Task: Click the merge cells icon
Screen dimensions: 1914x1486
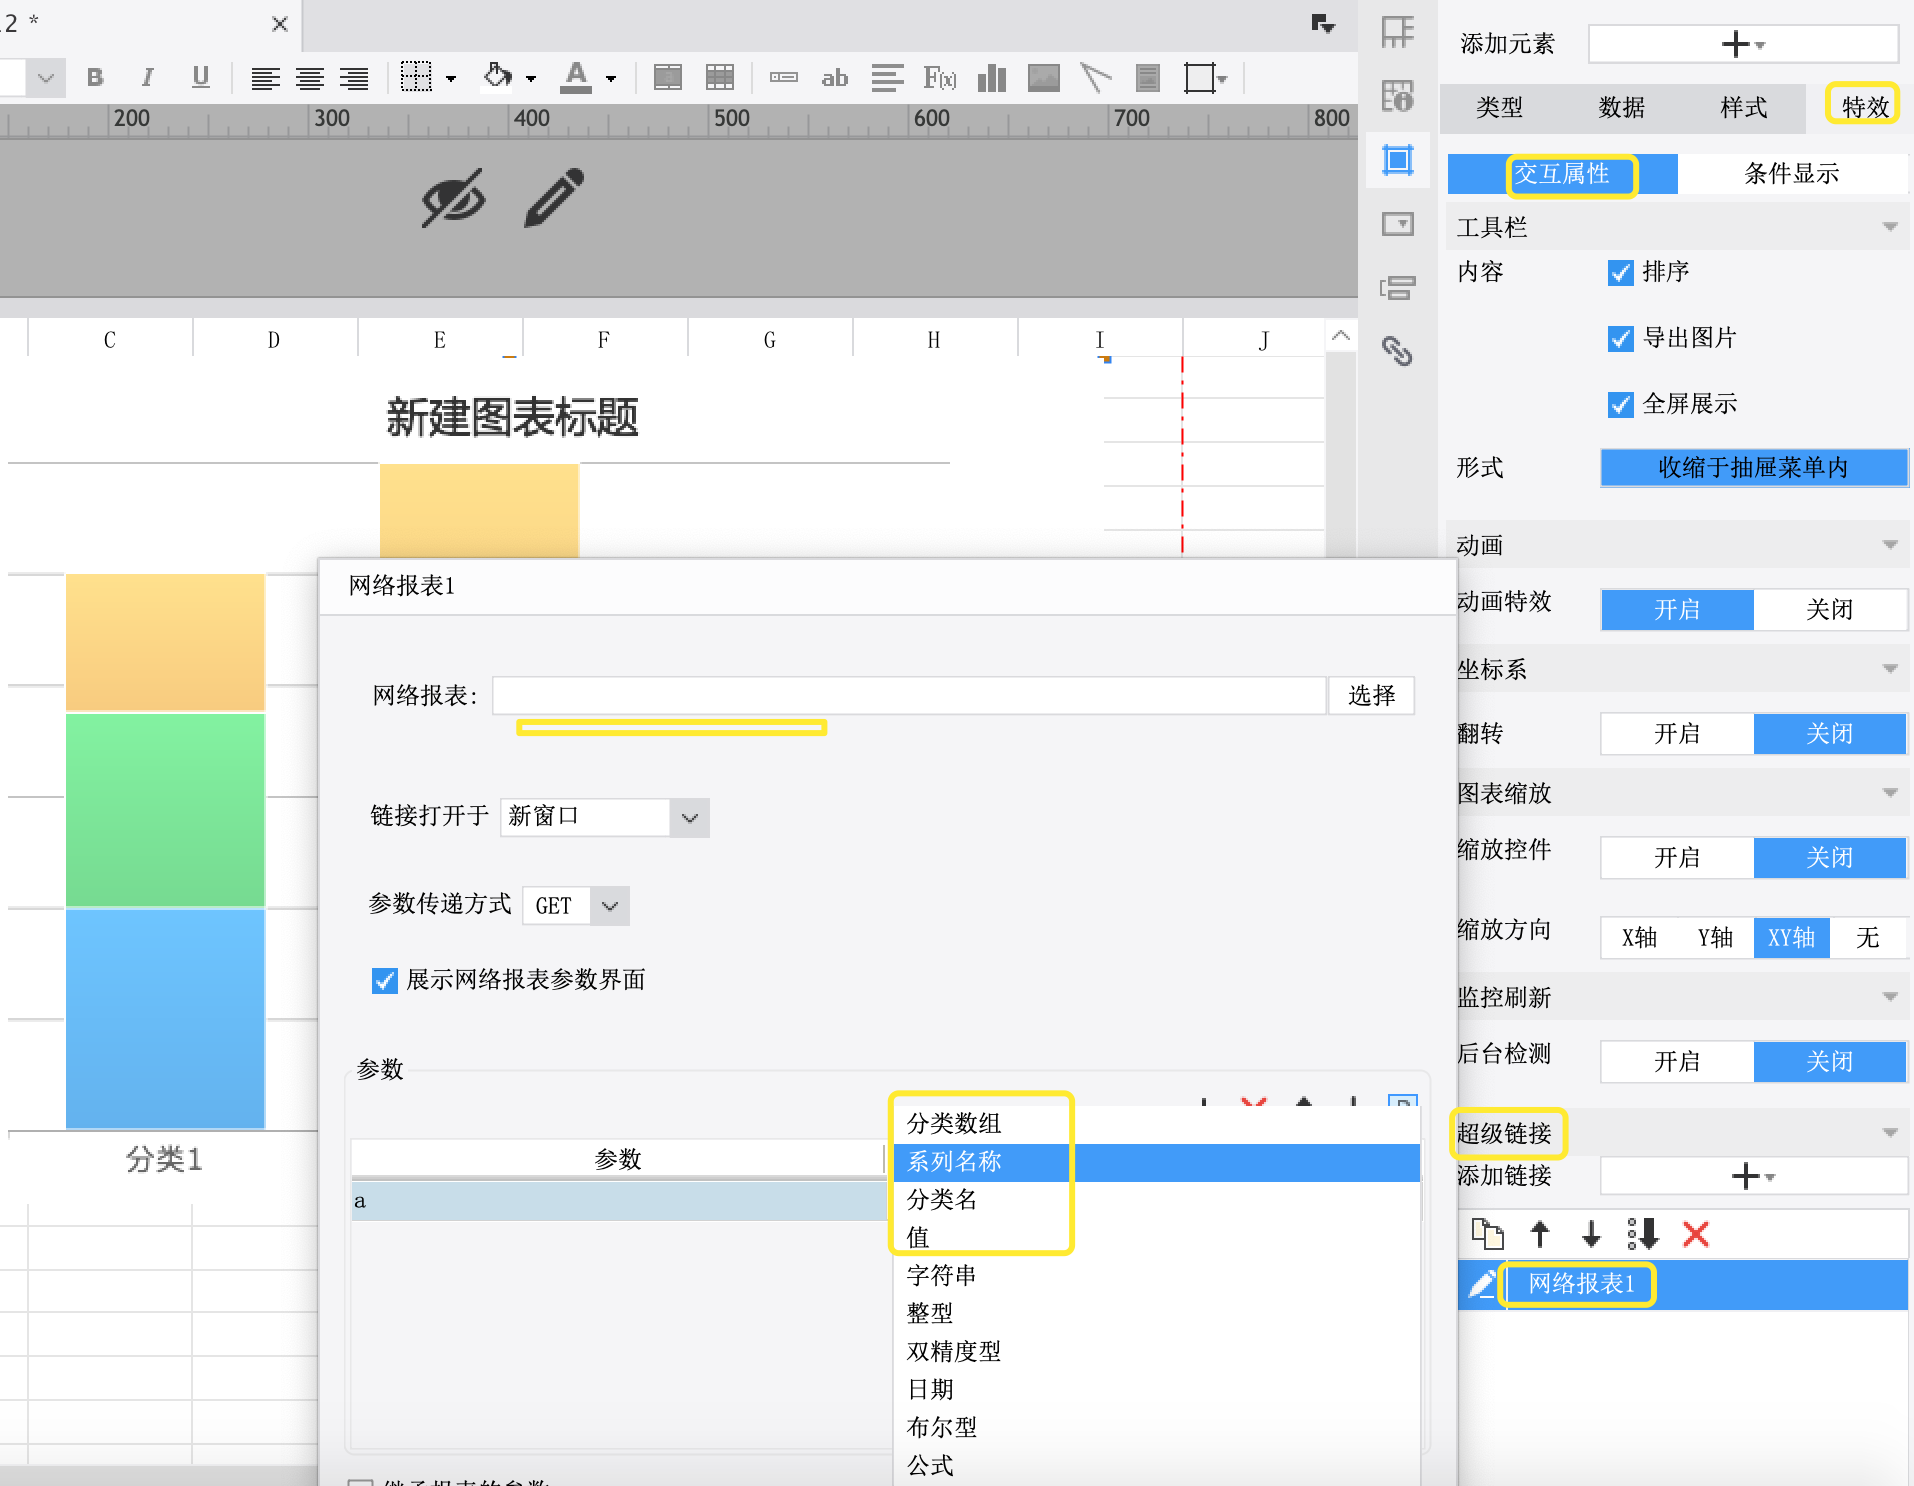Action: (x=668, y=77)
